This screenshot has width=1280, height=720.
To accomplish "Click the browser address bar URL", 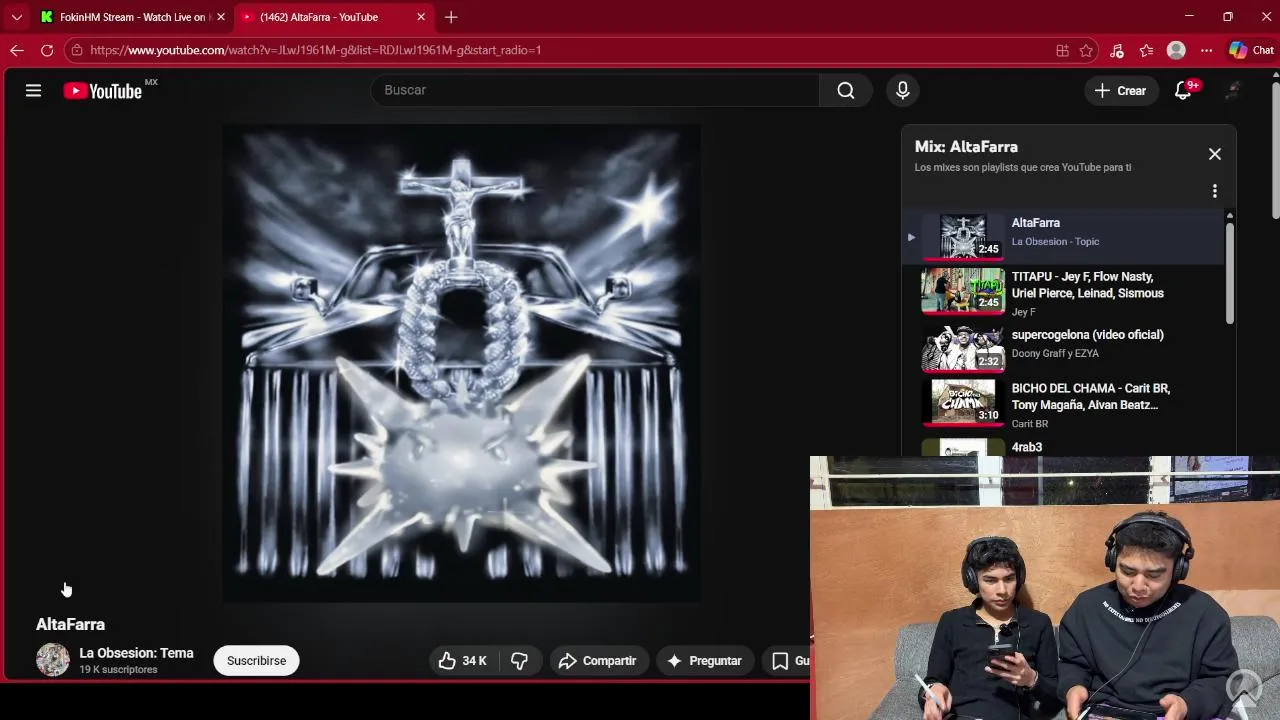I will 315,50.
